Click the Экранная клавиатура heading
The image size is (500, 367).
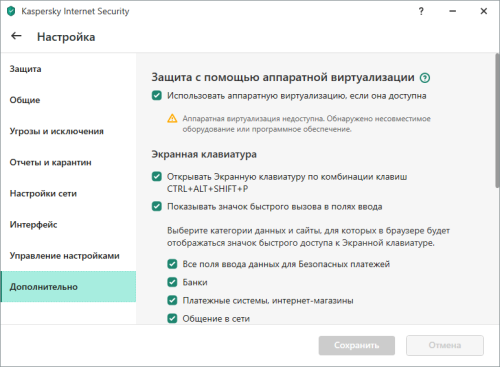(x=204, y=154)
